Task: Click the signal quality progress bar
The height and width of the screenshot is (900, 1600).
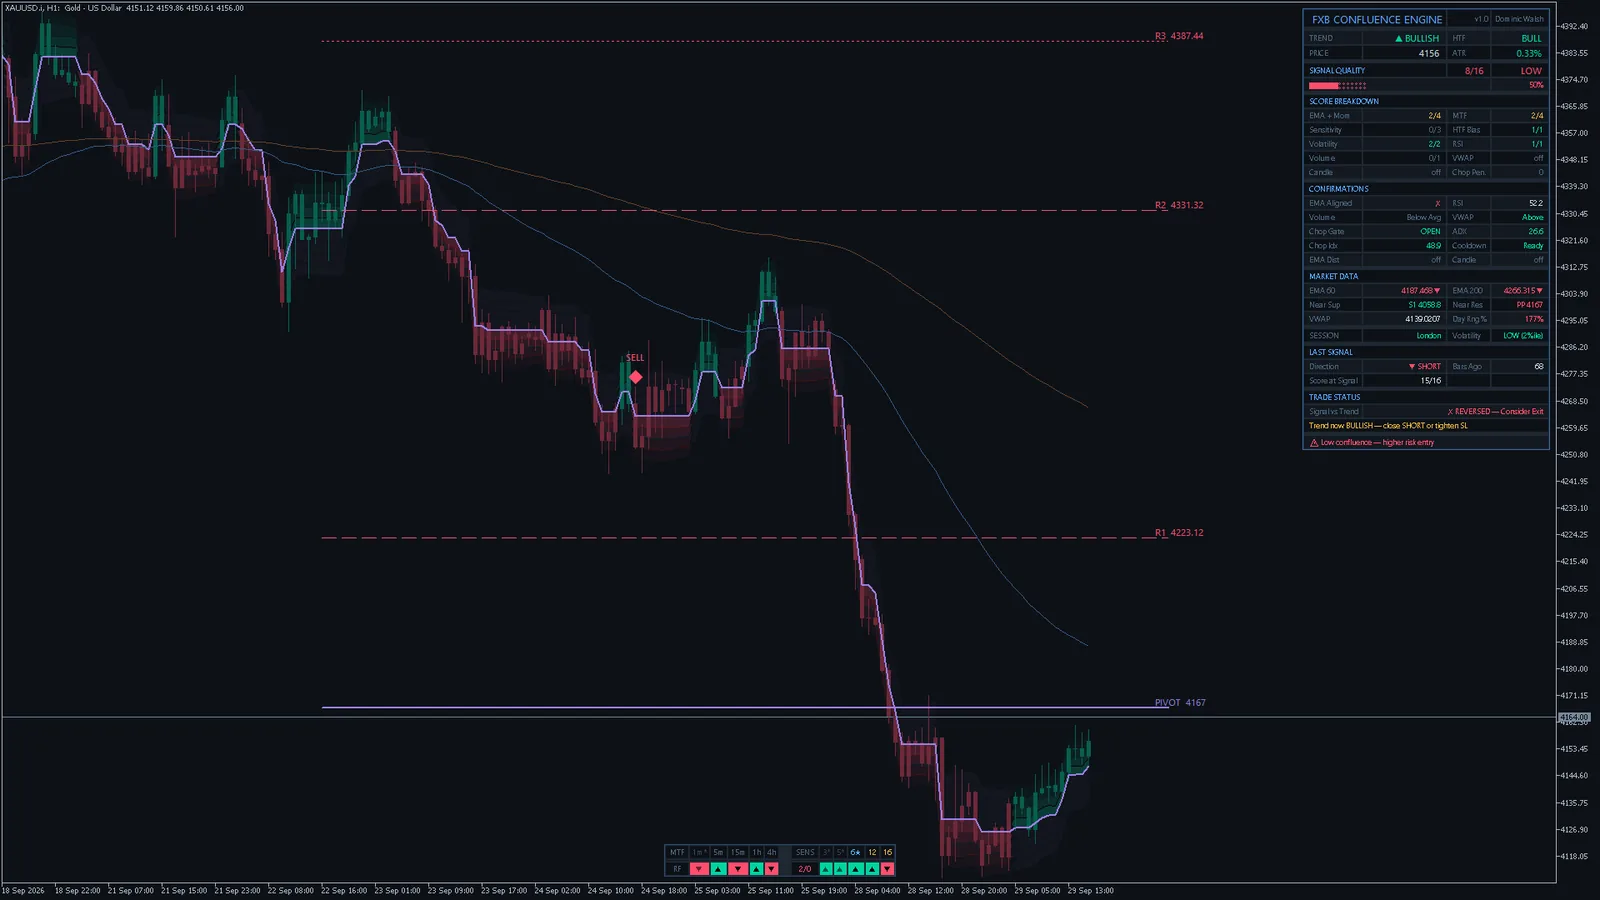Action: [1338, 86]
